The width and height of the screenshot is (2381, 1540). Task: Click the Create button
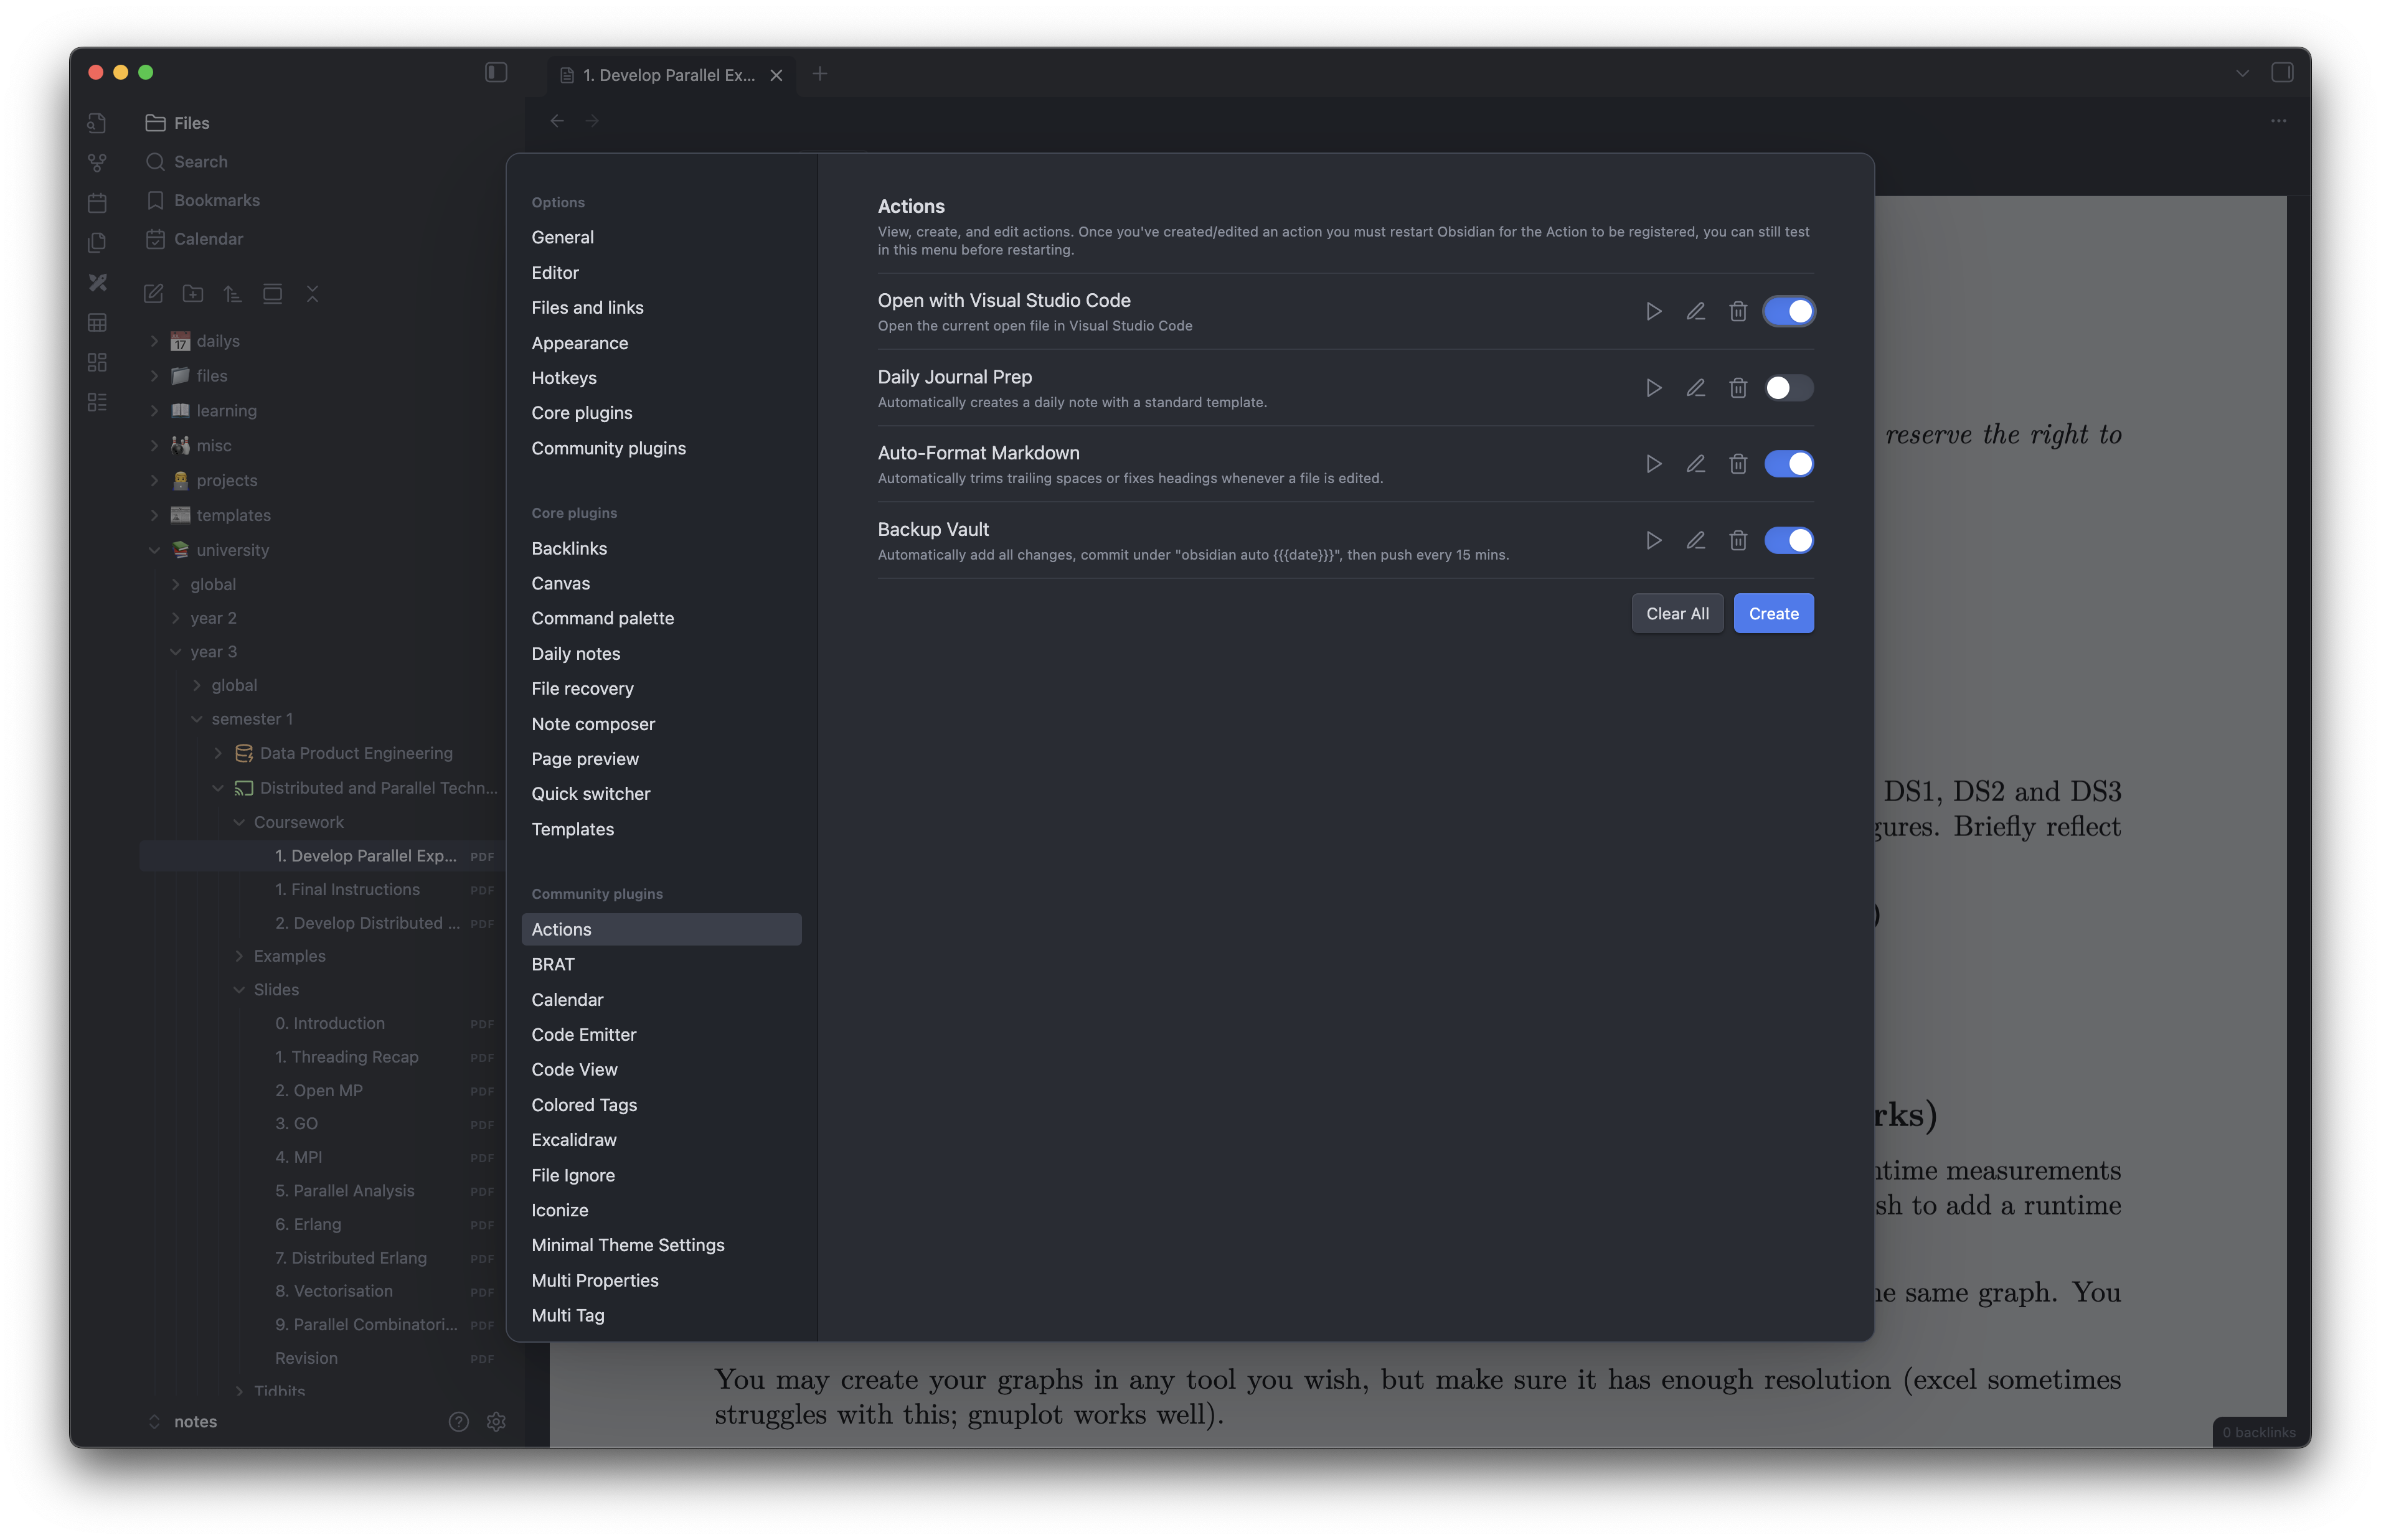point(1772,613)
